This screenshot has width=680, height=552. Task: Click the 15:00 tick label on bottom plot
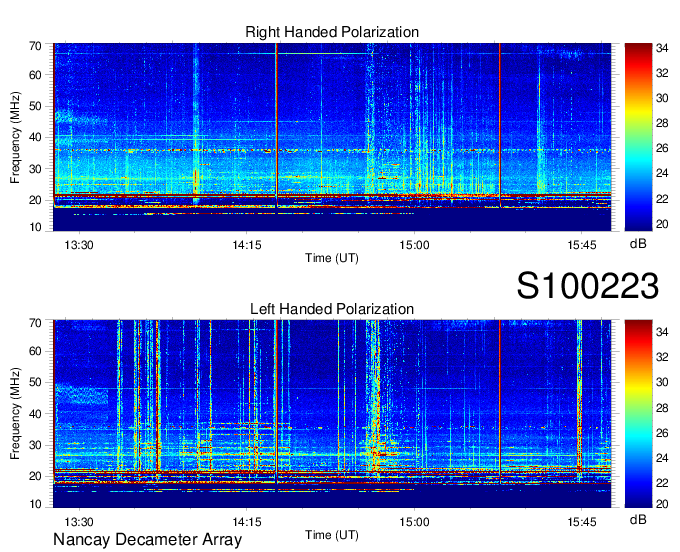click(x=414, y=522)
